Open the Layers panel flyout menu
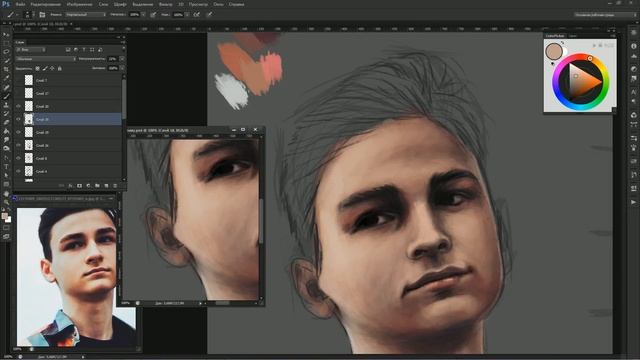The height and width of the screenshot is (360, 640). (x=122, y=42)
